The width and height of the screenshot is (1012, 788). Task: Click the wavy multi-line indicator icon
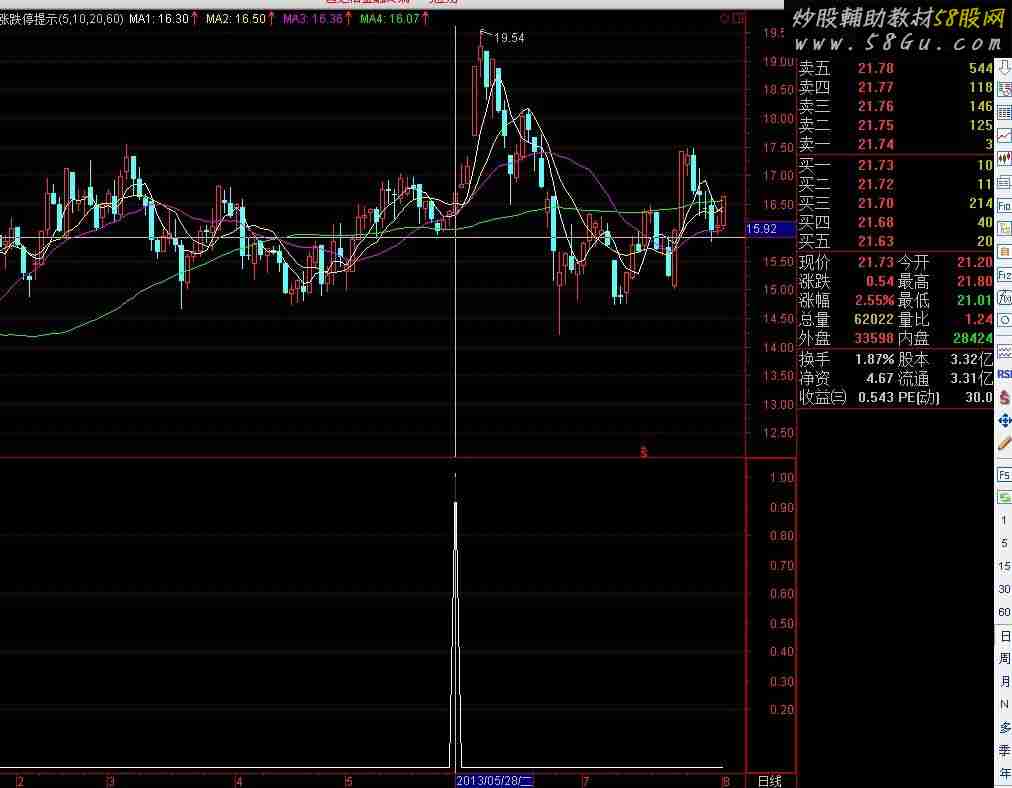[1004, 352]
